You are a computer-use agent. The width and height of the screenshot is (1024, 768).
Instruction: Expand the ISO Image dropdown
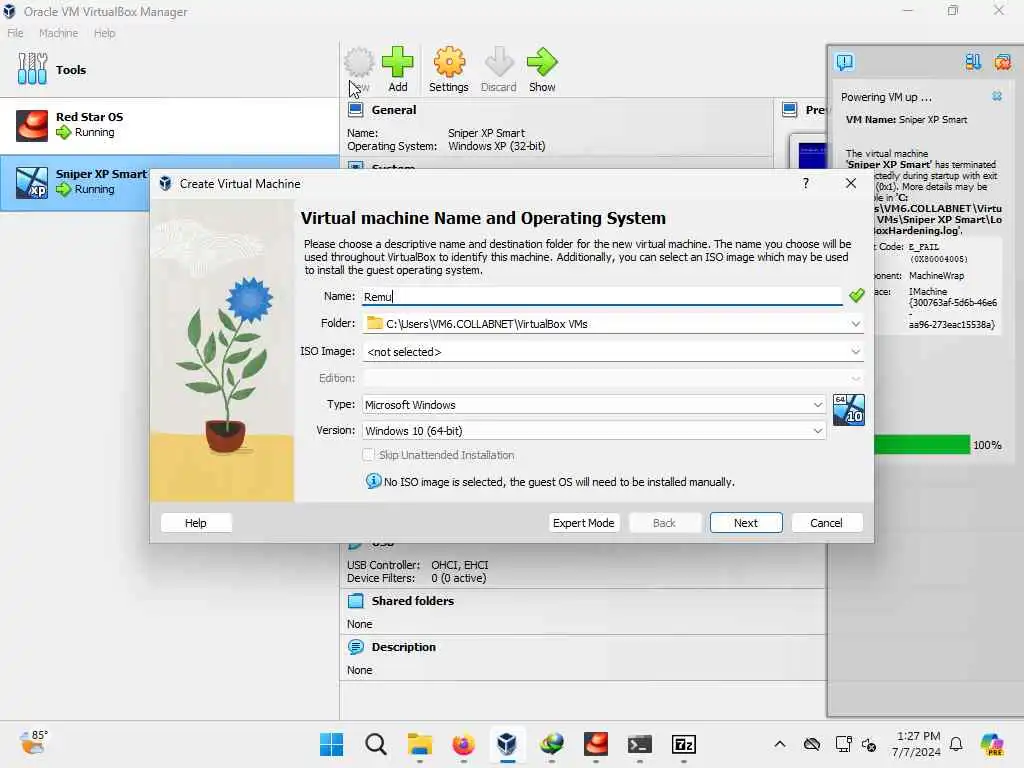pyautogui.click(x=856, y=351)
